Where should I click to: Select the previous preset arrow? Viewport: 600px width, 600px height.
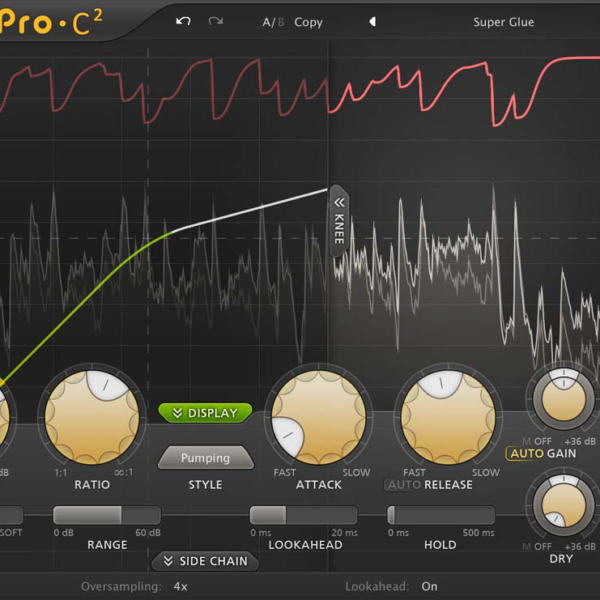(372, 22)
